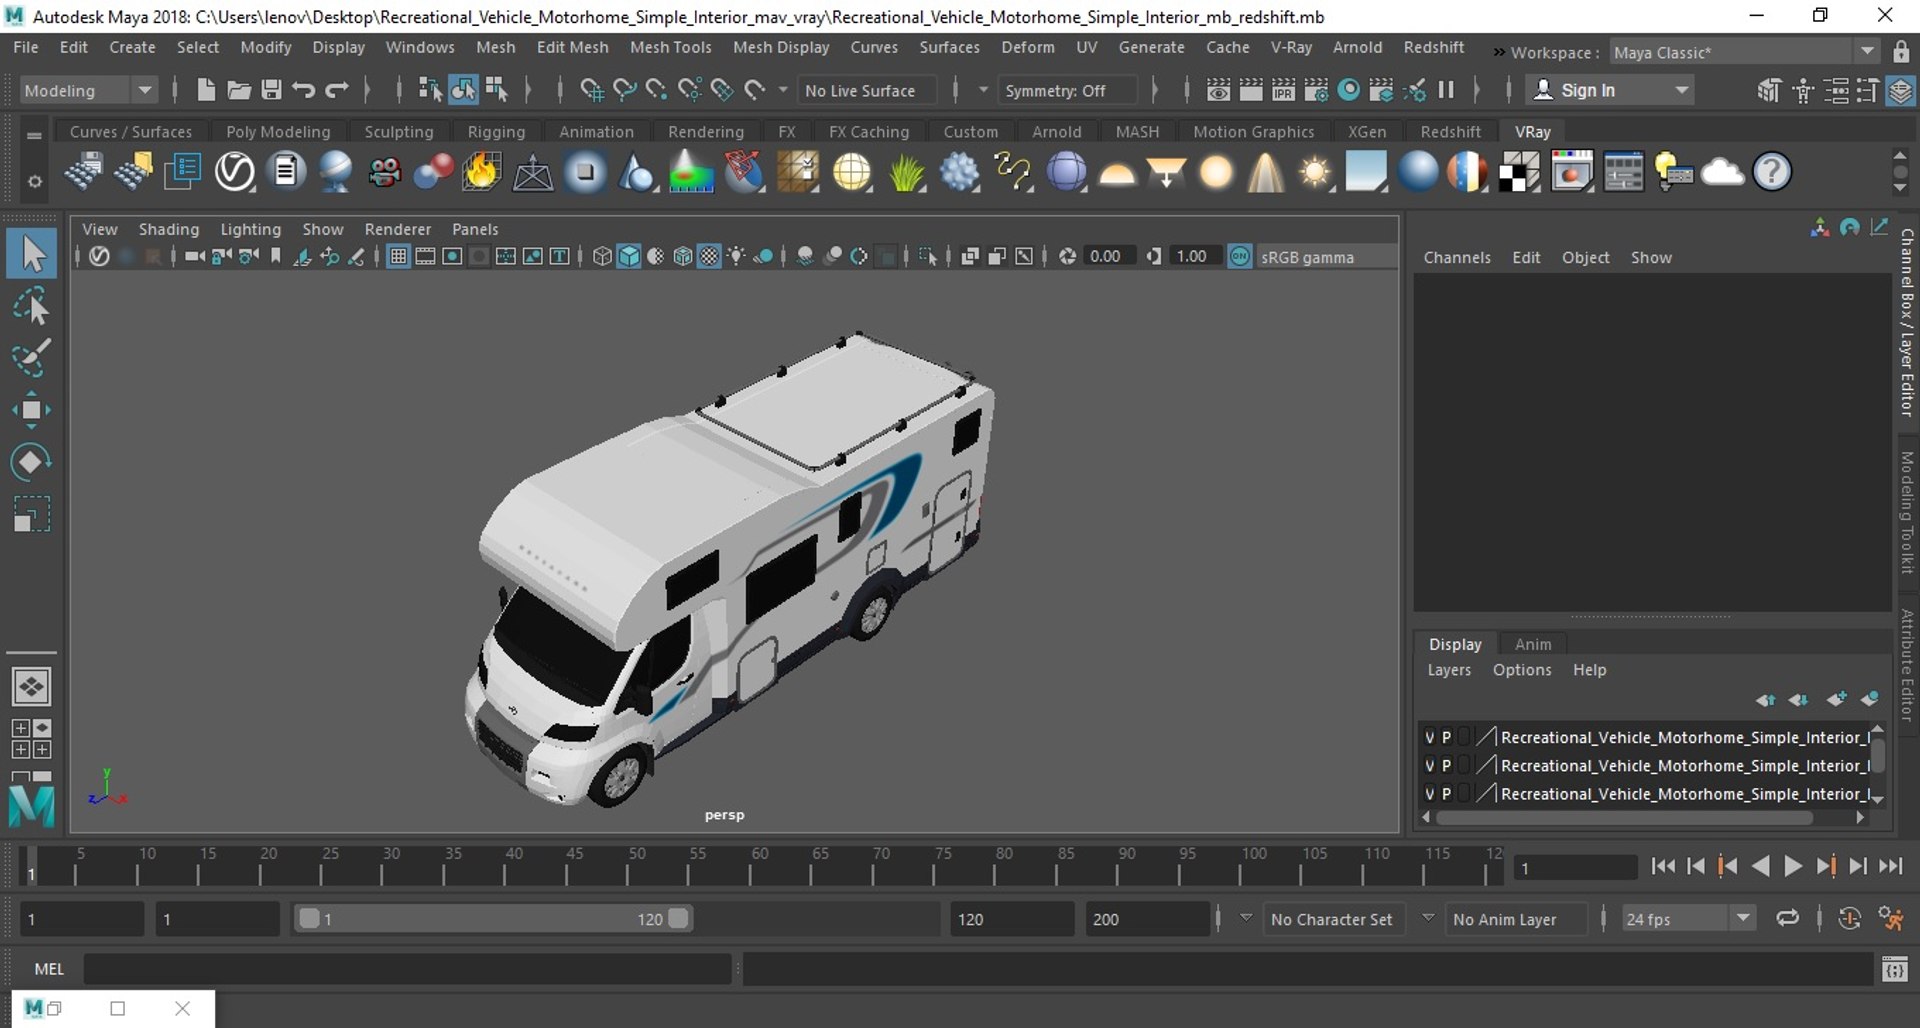Click the Redo arrow icon
The image size is (1920, 1028).
(337, 90)
